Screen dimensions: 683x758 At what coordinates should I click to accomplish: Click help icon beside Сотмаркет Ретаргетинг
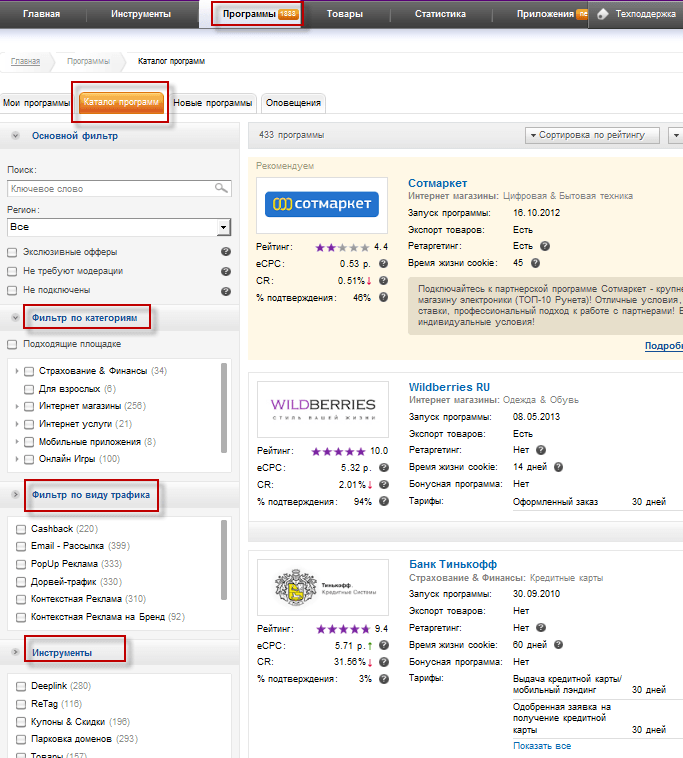545,246
